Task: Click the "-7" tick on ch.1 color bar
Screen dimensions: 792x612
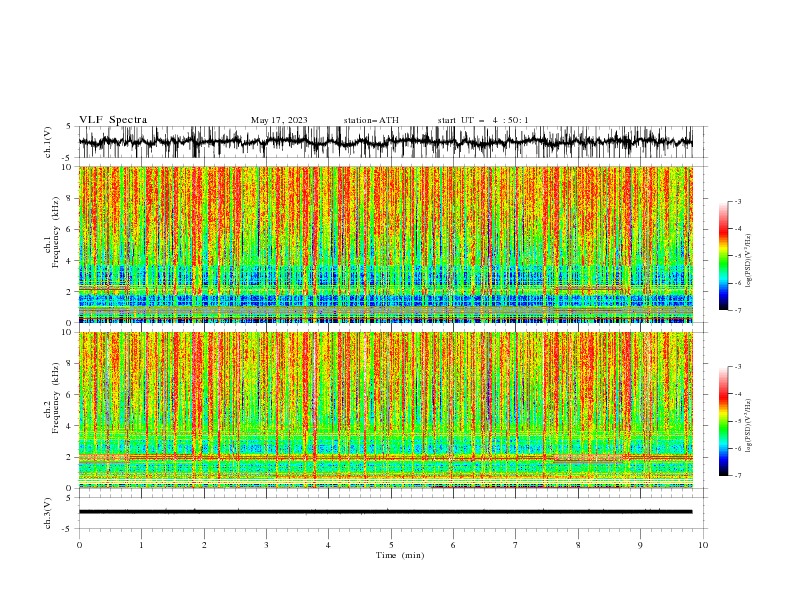Action: click(x=738, y=311)
